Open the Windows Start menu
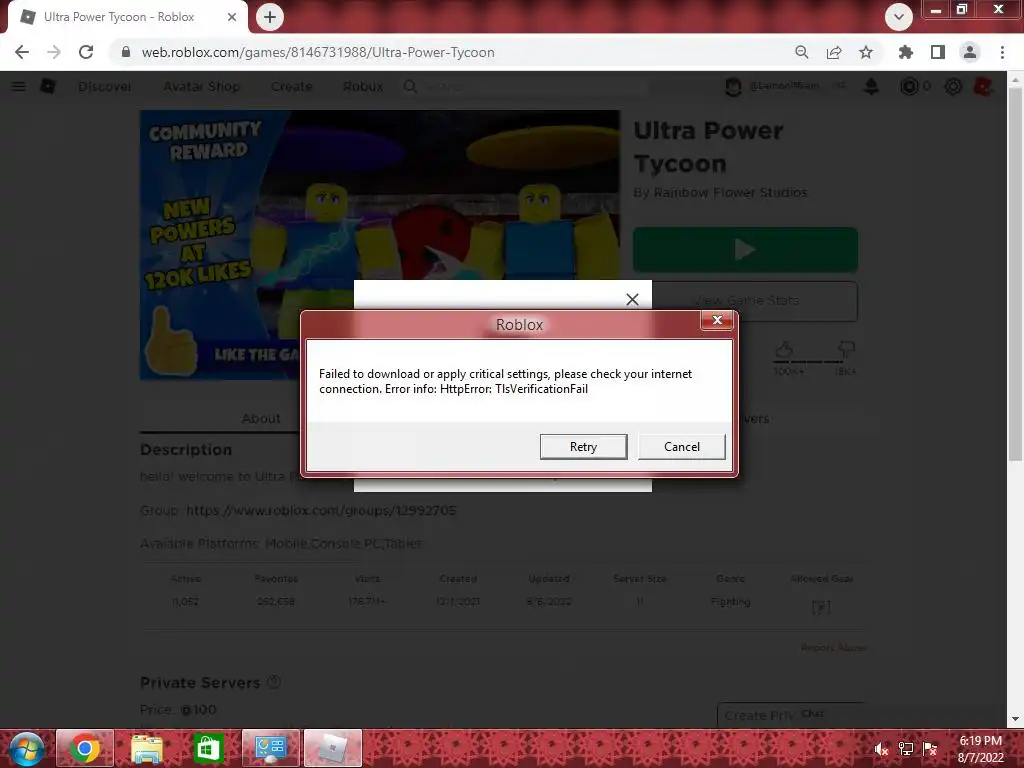 click(x=27, y=748)
